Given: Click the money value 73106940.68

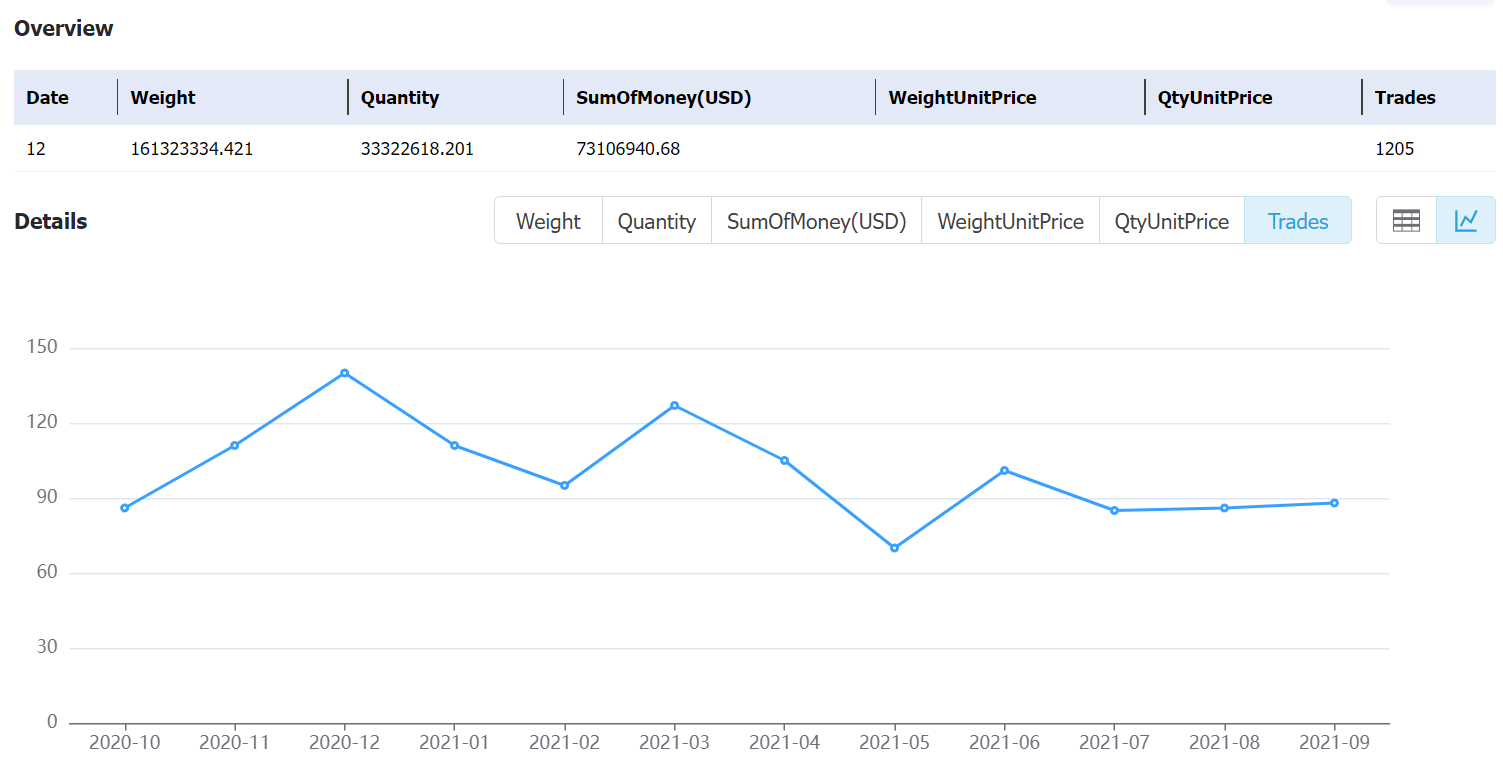Looking at the screenshot, I should 628,149.
